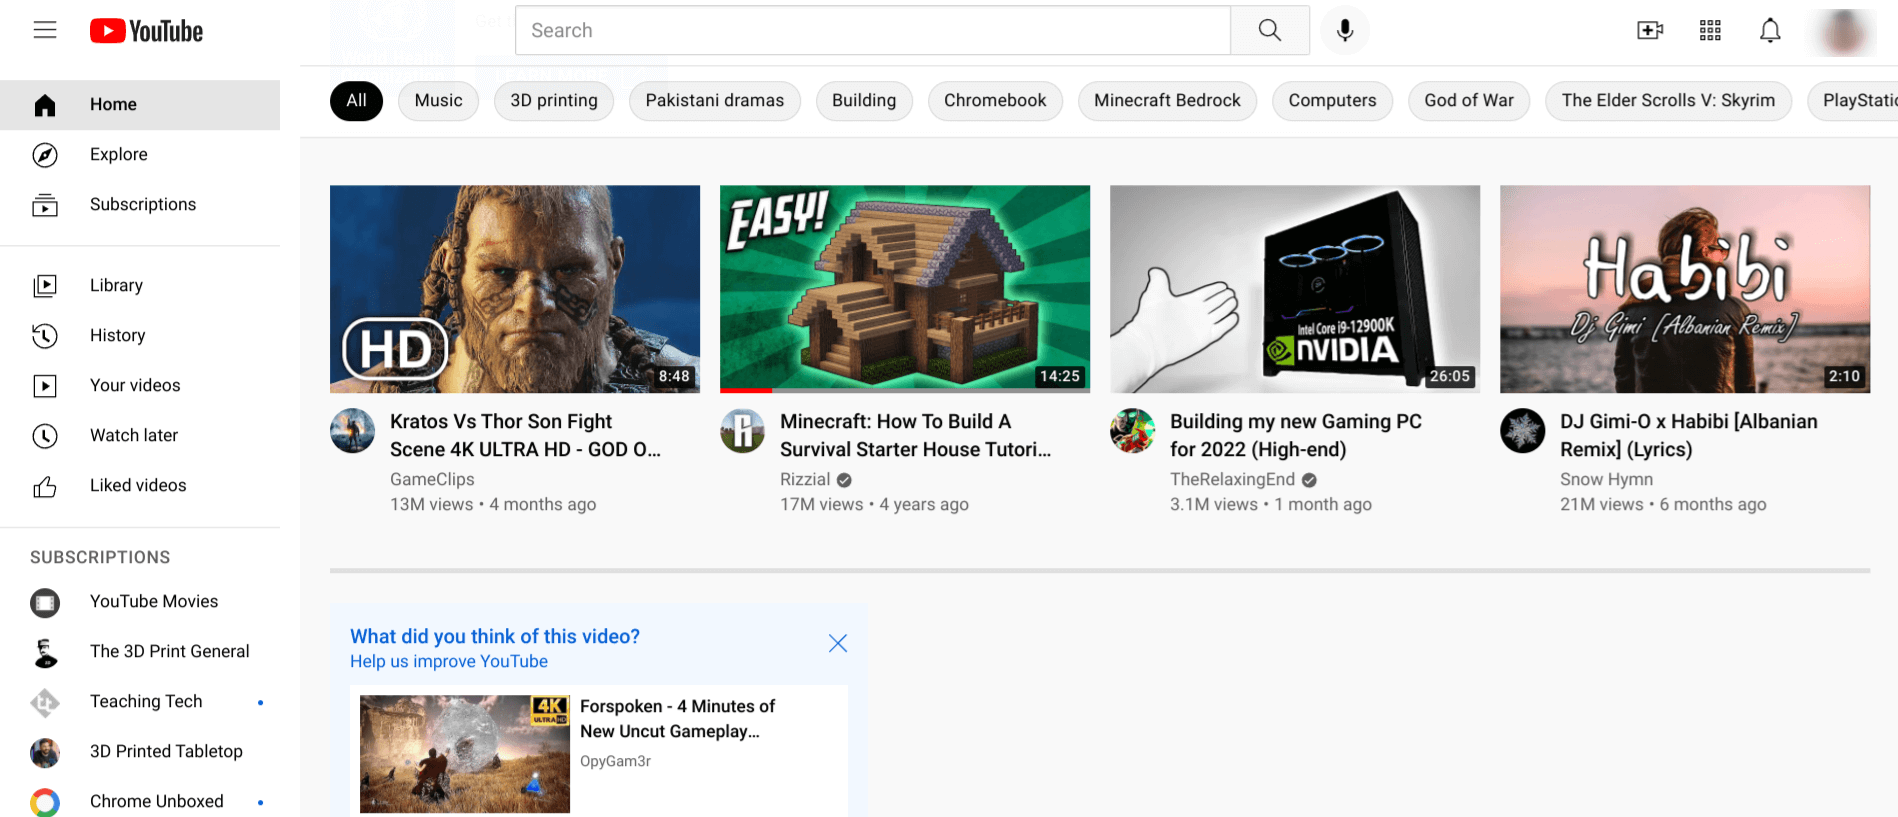Open Subscriptions in the sidebar

[x=140, y=205]
